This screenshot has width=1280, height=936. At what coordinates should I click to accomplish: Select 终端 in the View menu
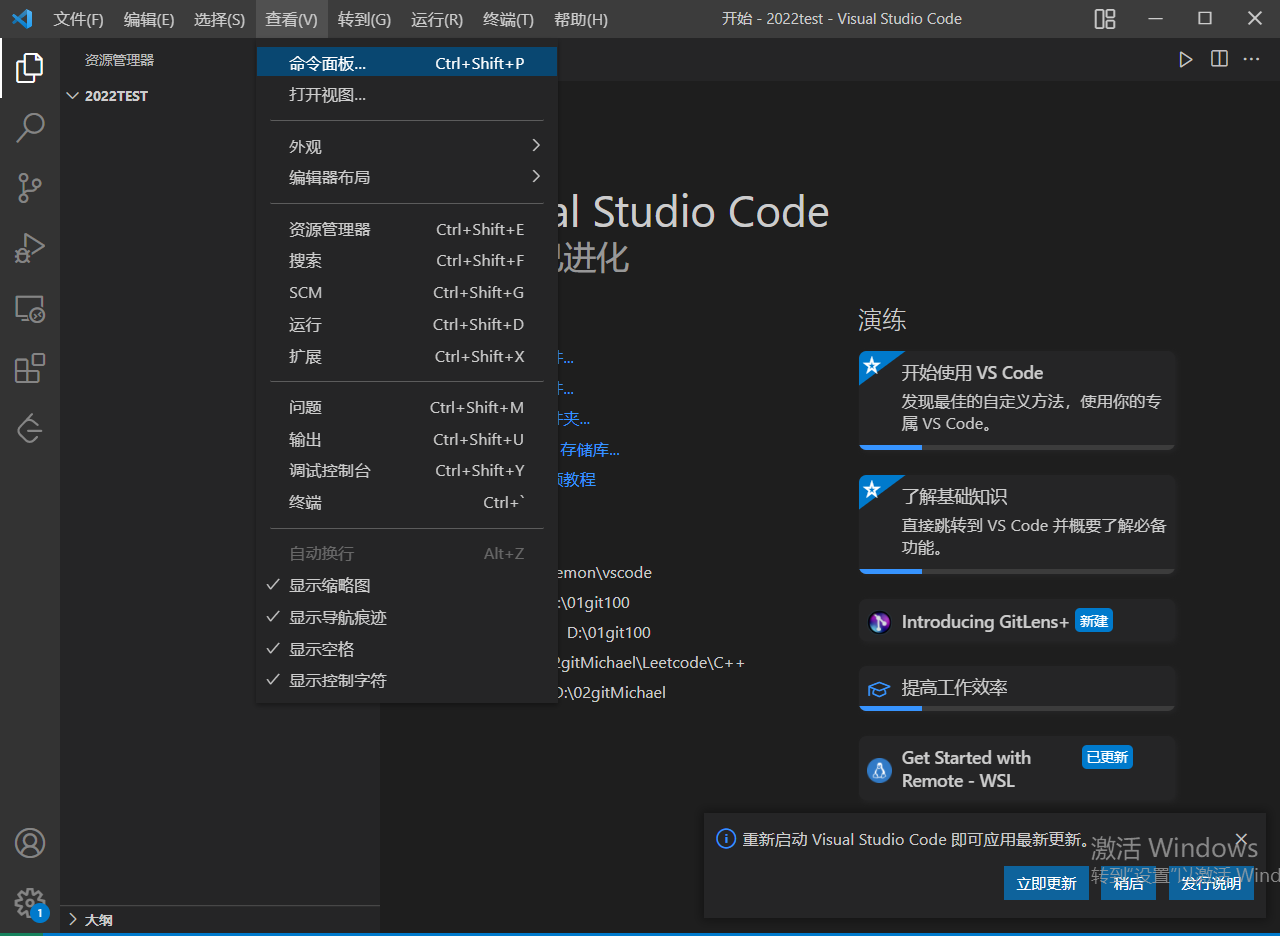(407, 503)
